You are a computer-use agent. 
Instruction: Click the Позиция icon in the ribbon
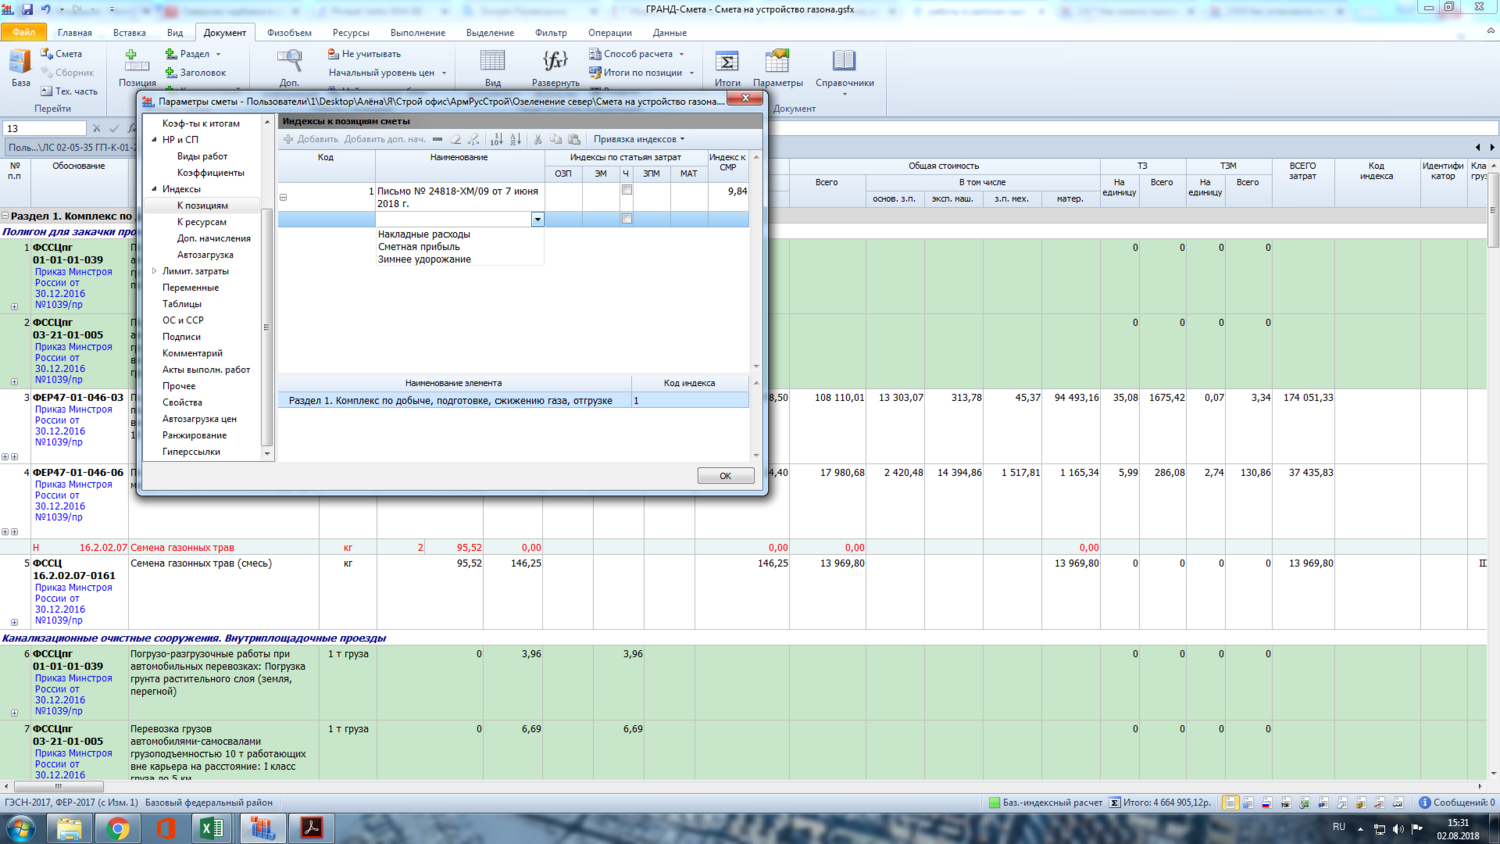[135, 63]
